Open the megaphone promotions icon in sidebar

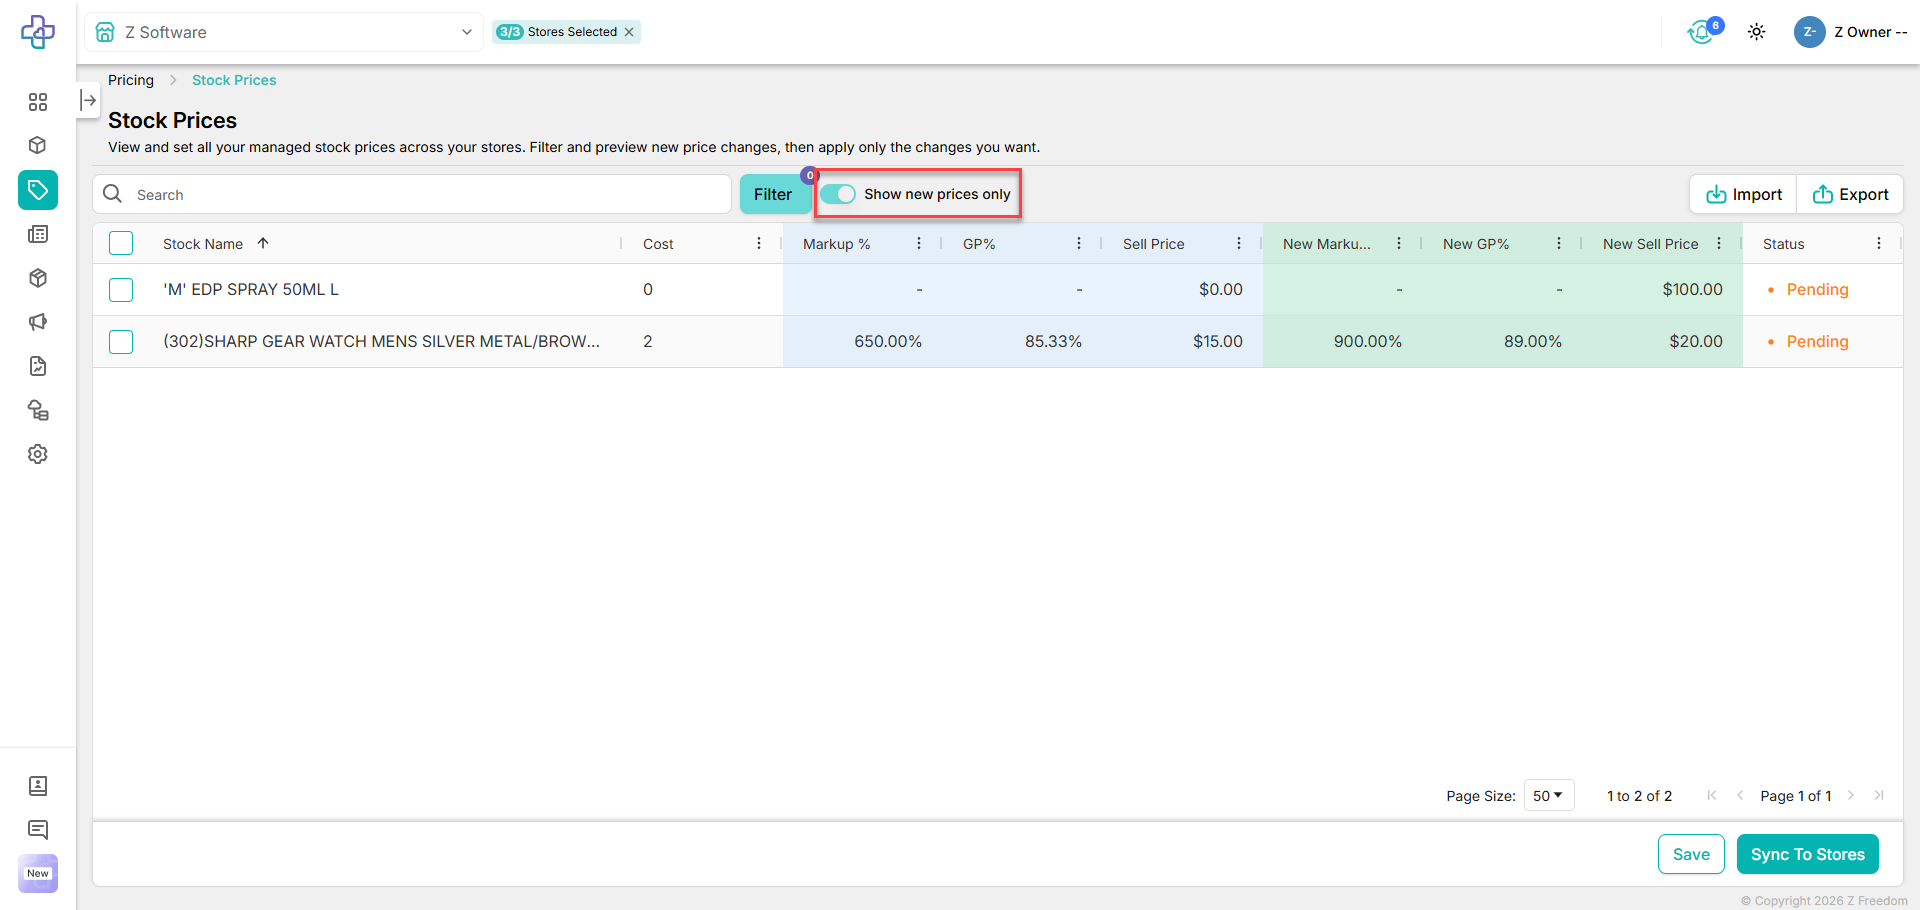(38, 322)
